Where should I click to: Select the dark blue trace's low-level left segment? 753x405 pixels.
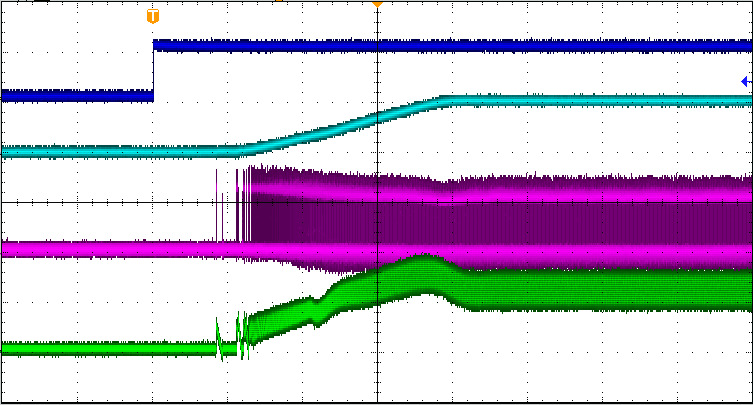coord(75,96)
